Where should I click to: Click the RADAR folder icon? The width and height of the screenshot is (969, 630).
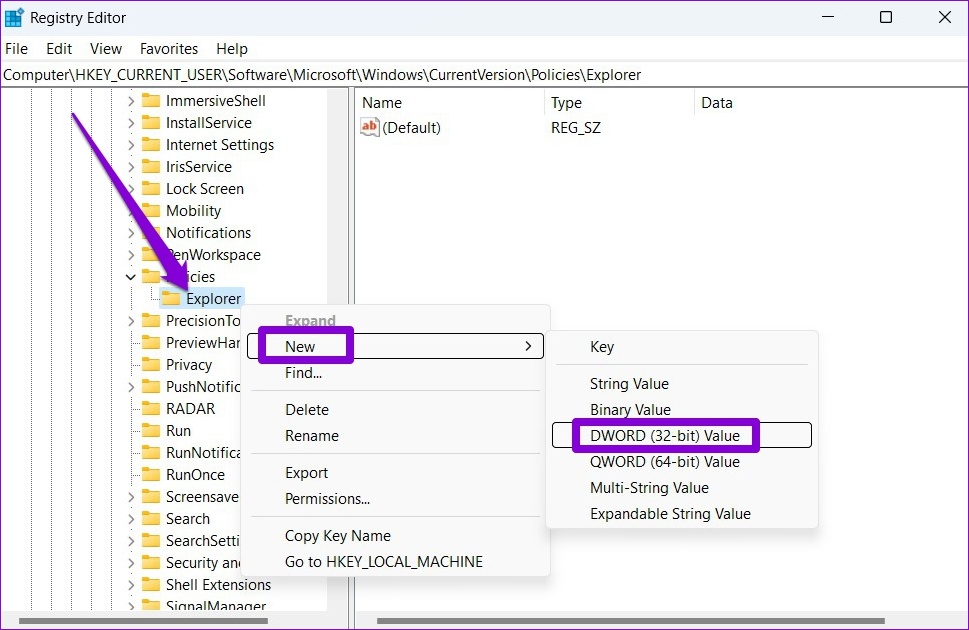(151, 409)
